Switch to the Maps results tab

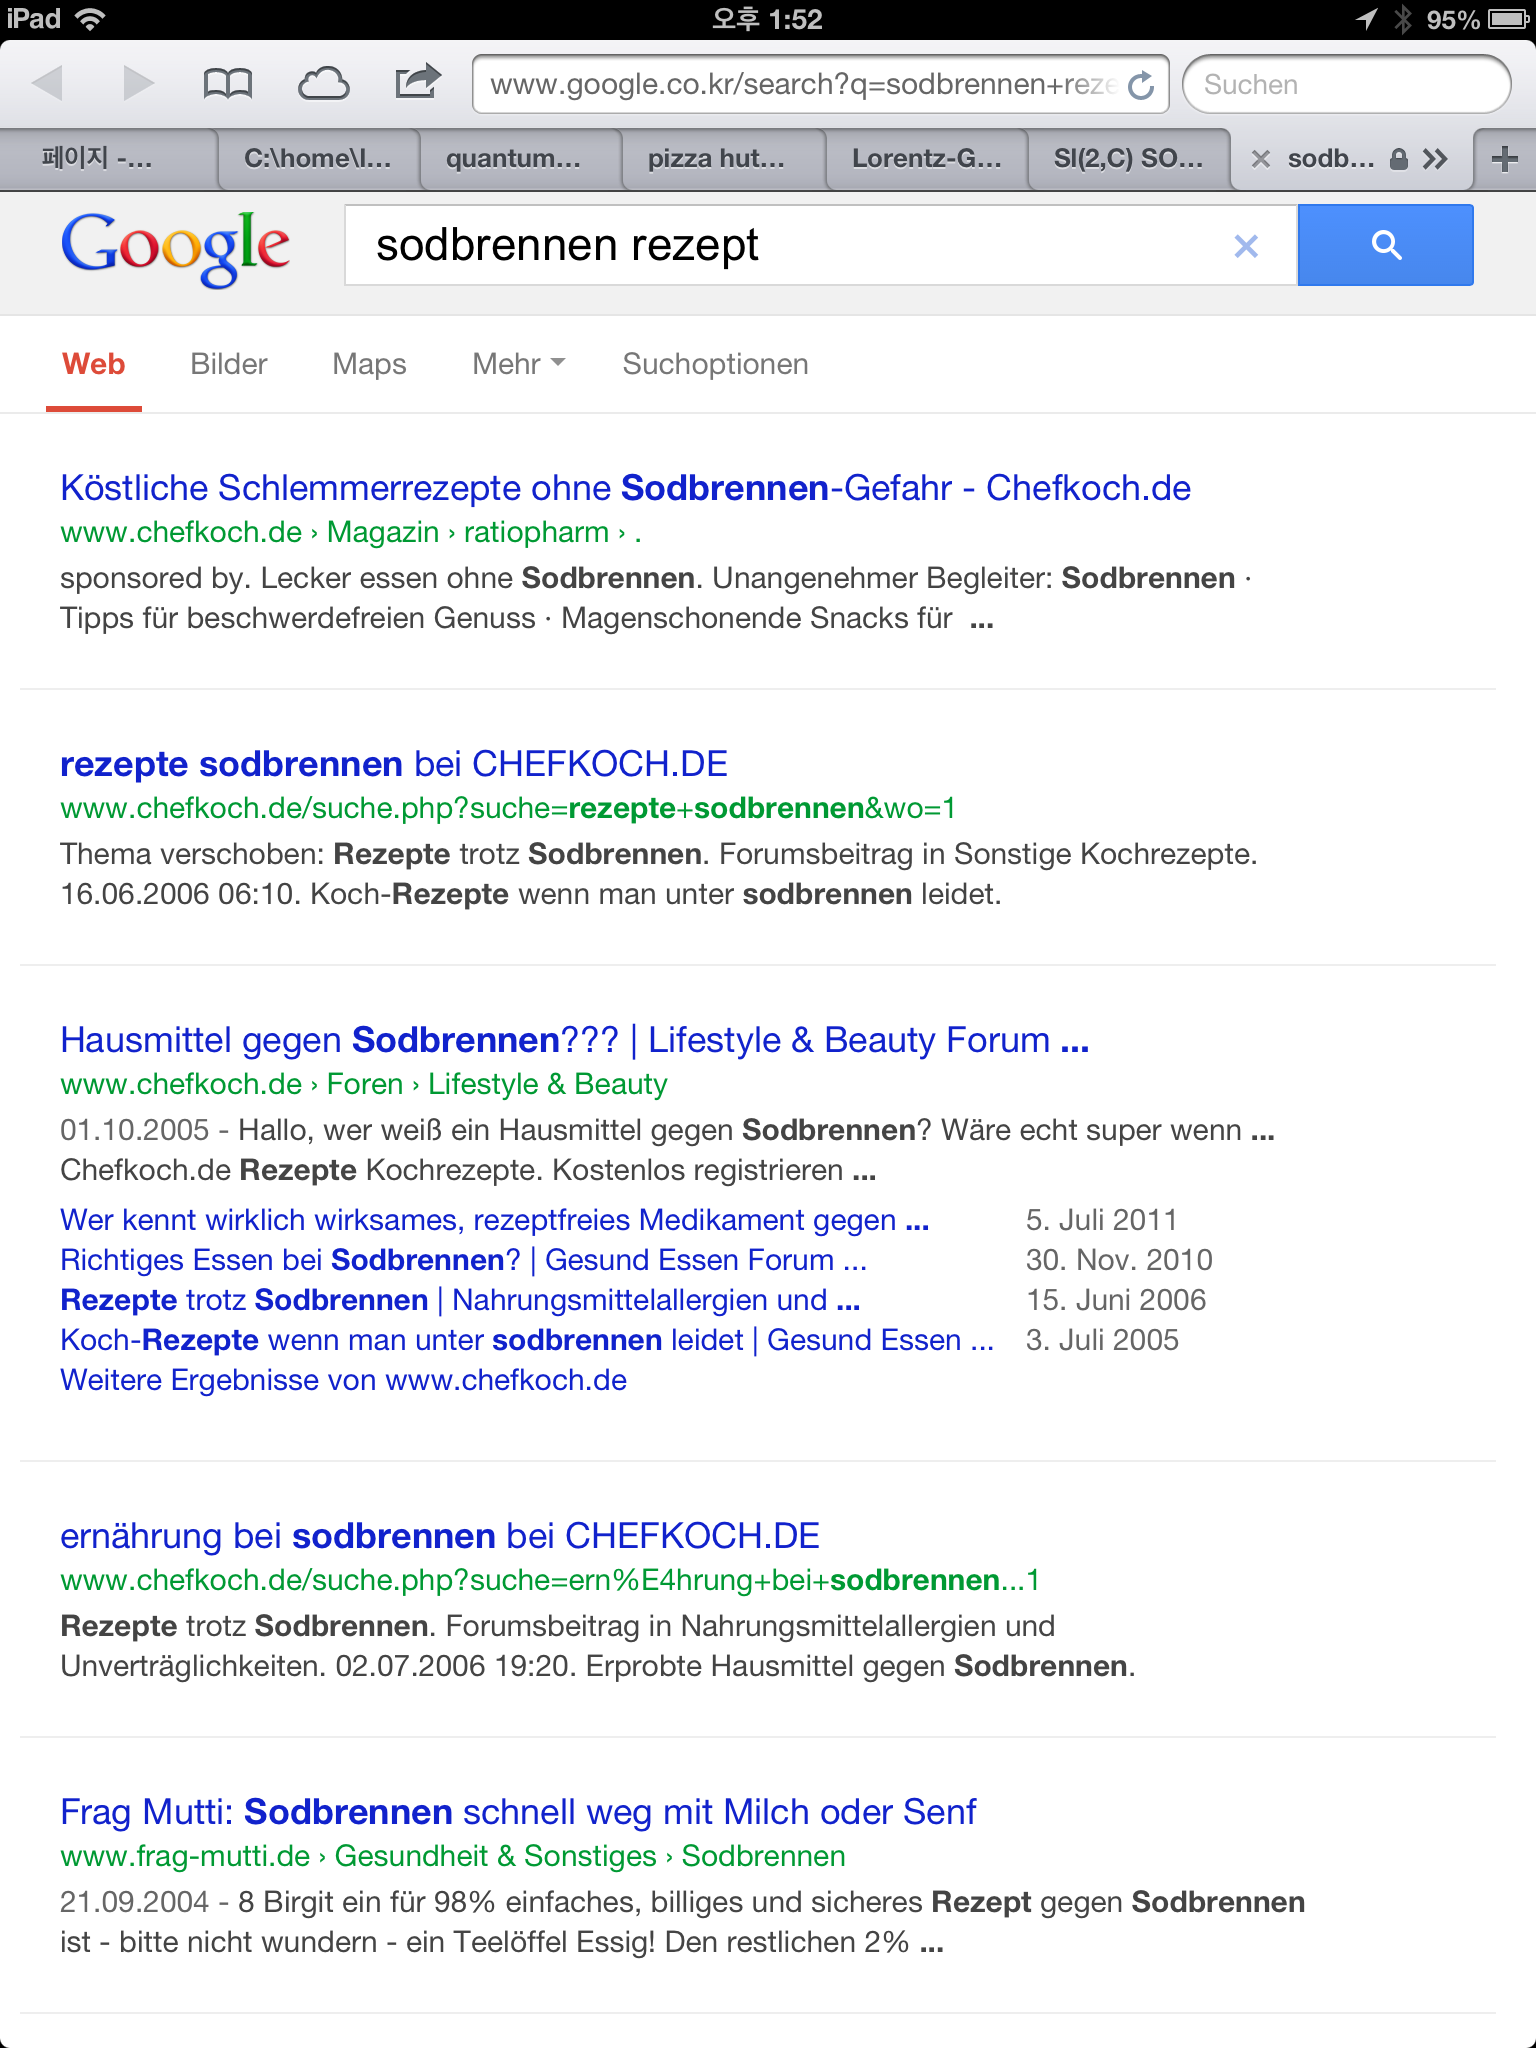tap(369, 364)
